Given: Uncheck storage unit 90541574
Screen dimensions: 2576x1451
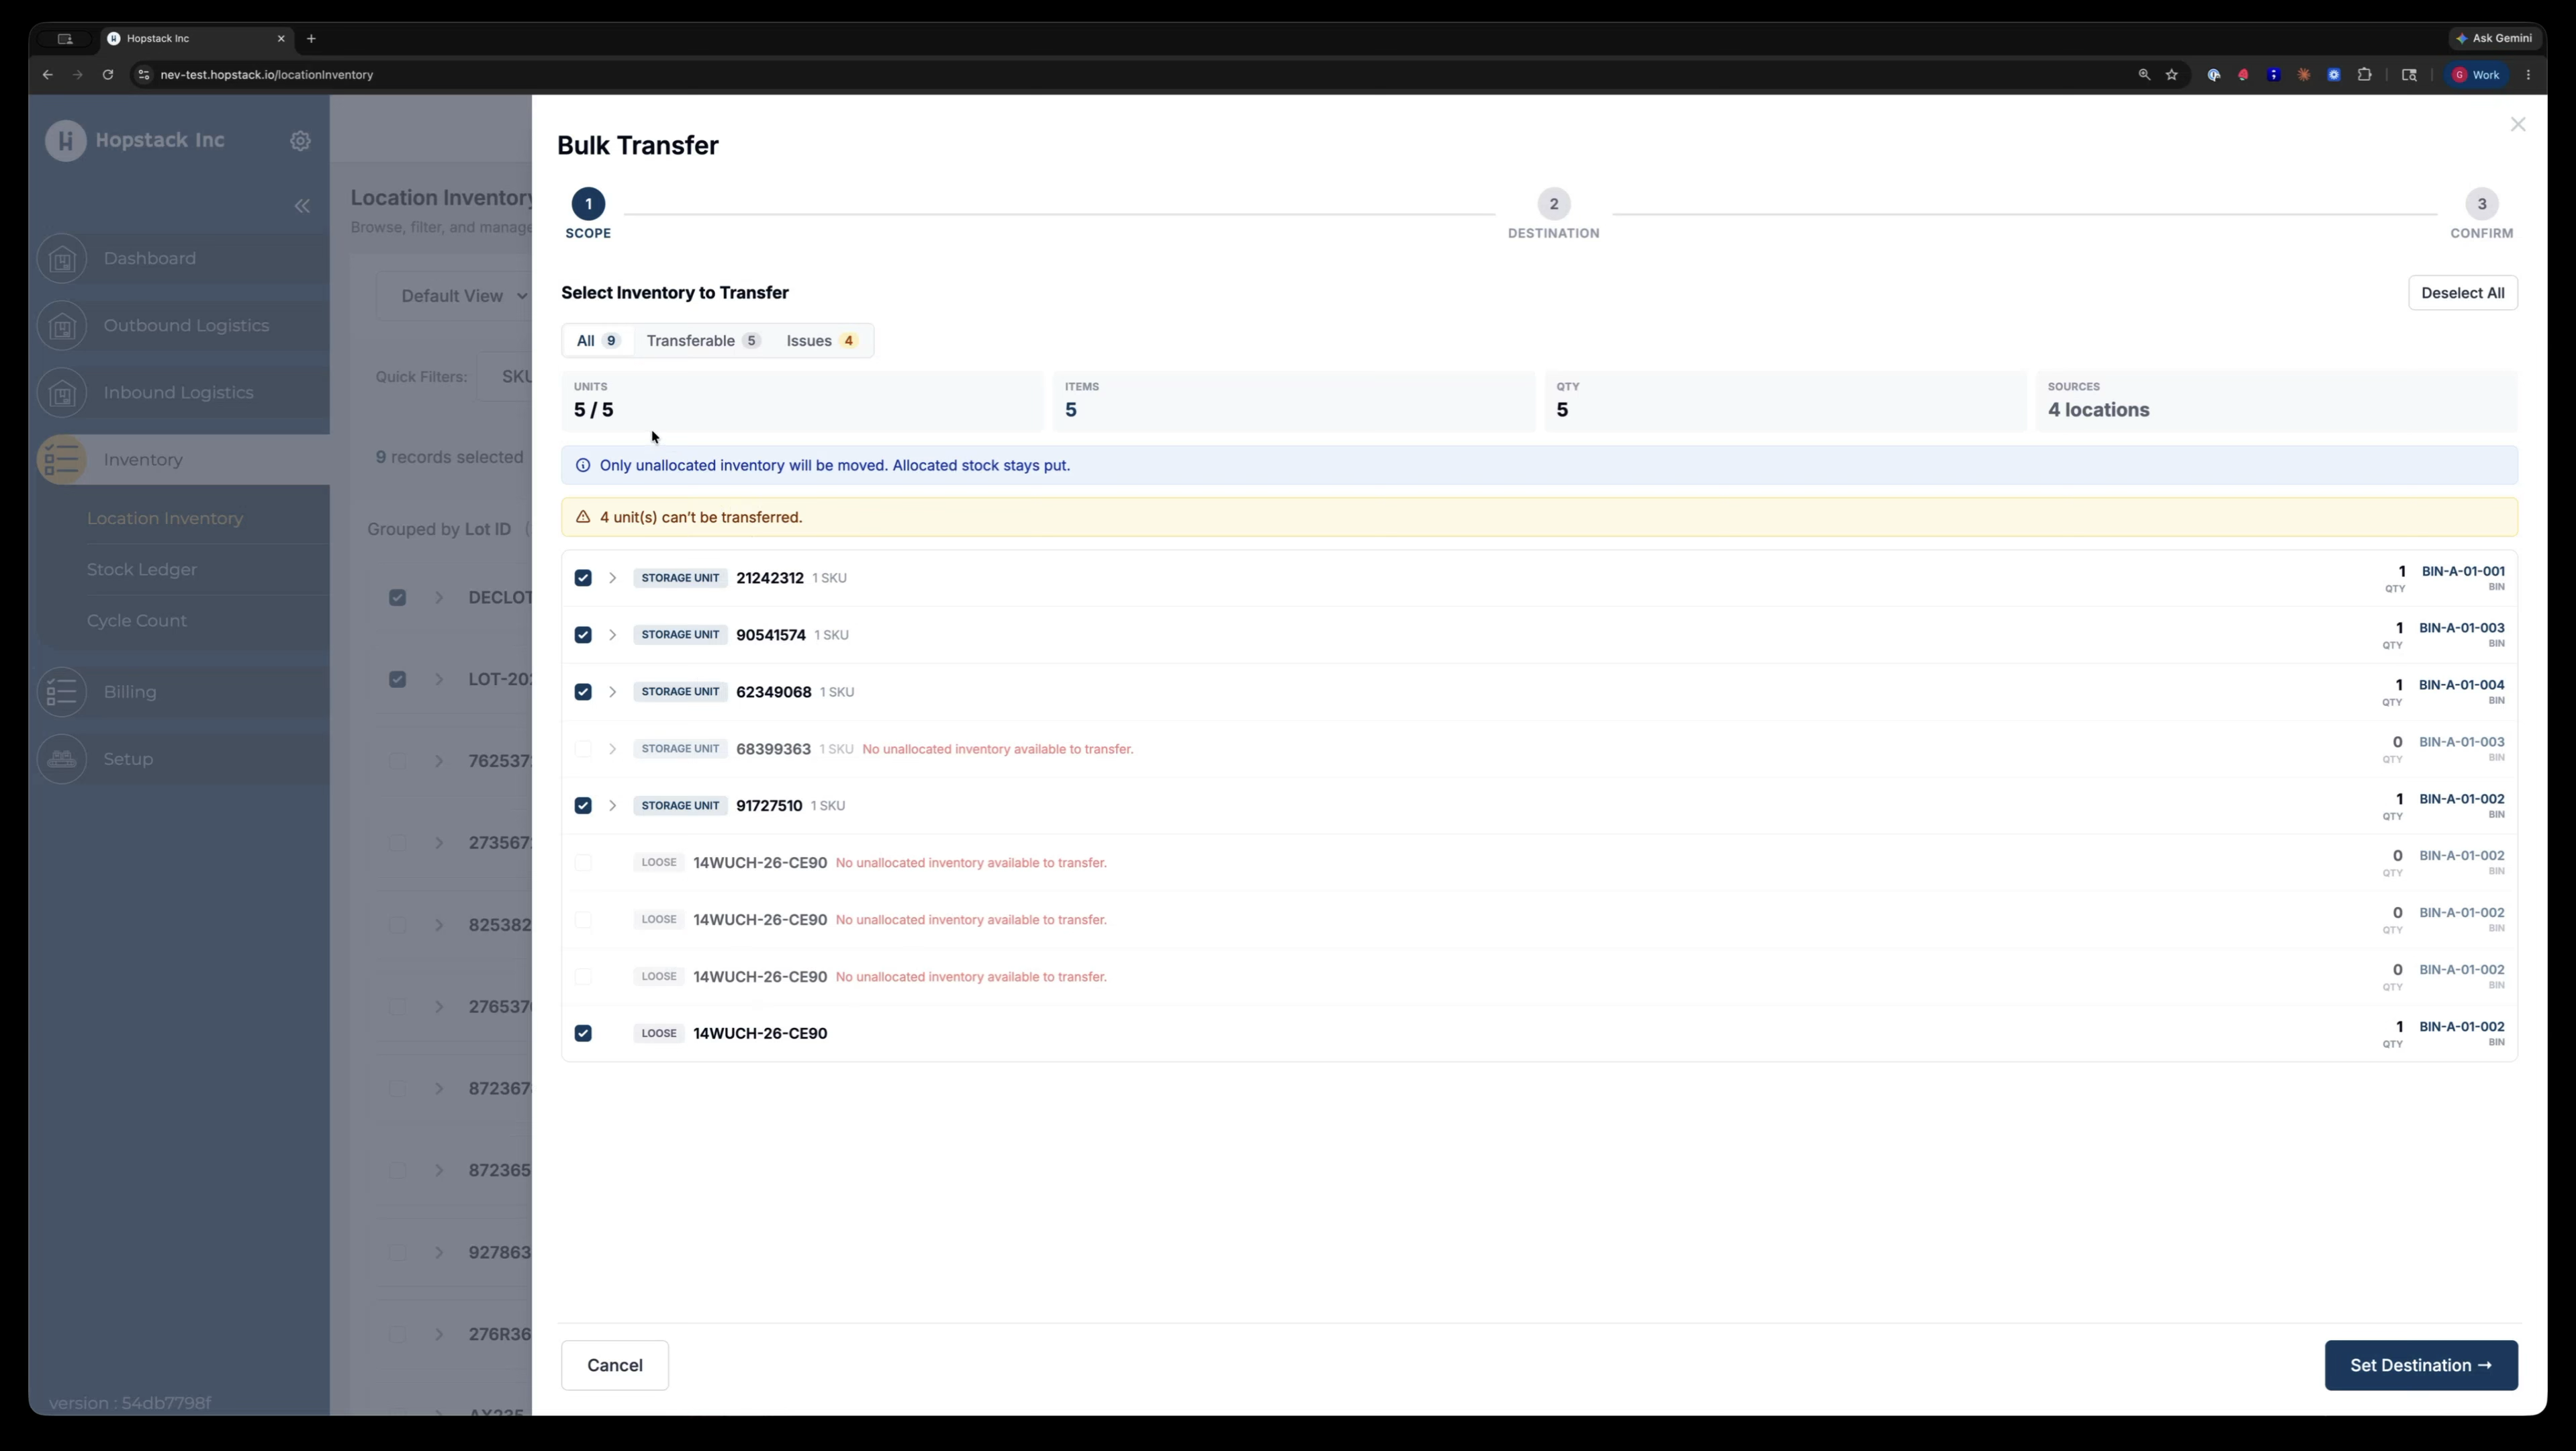Looking at the screenshot, I should pyautogui.click(x=583, y=636).
